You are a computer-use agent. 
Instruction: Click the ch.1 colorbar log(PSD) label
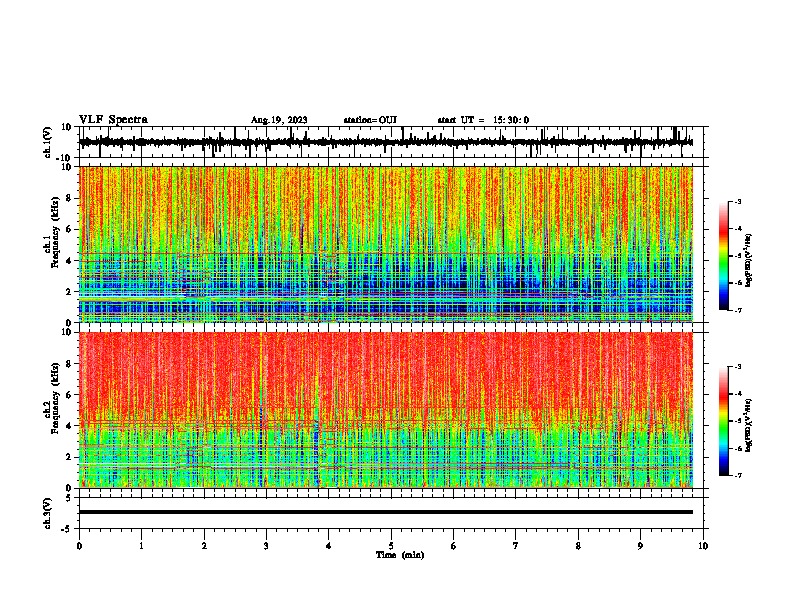(x=748, y=261)
